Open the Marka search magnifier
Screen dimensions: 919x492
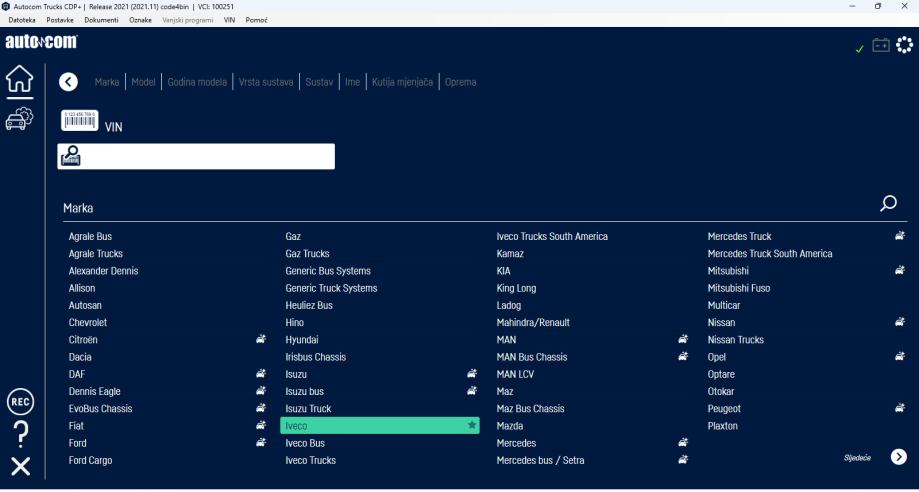(x=889, y=203)
